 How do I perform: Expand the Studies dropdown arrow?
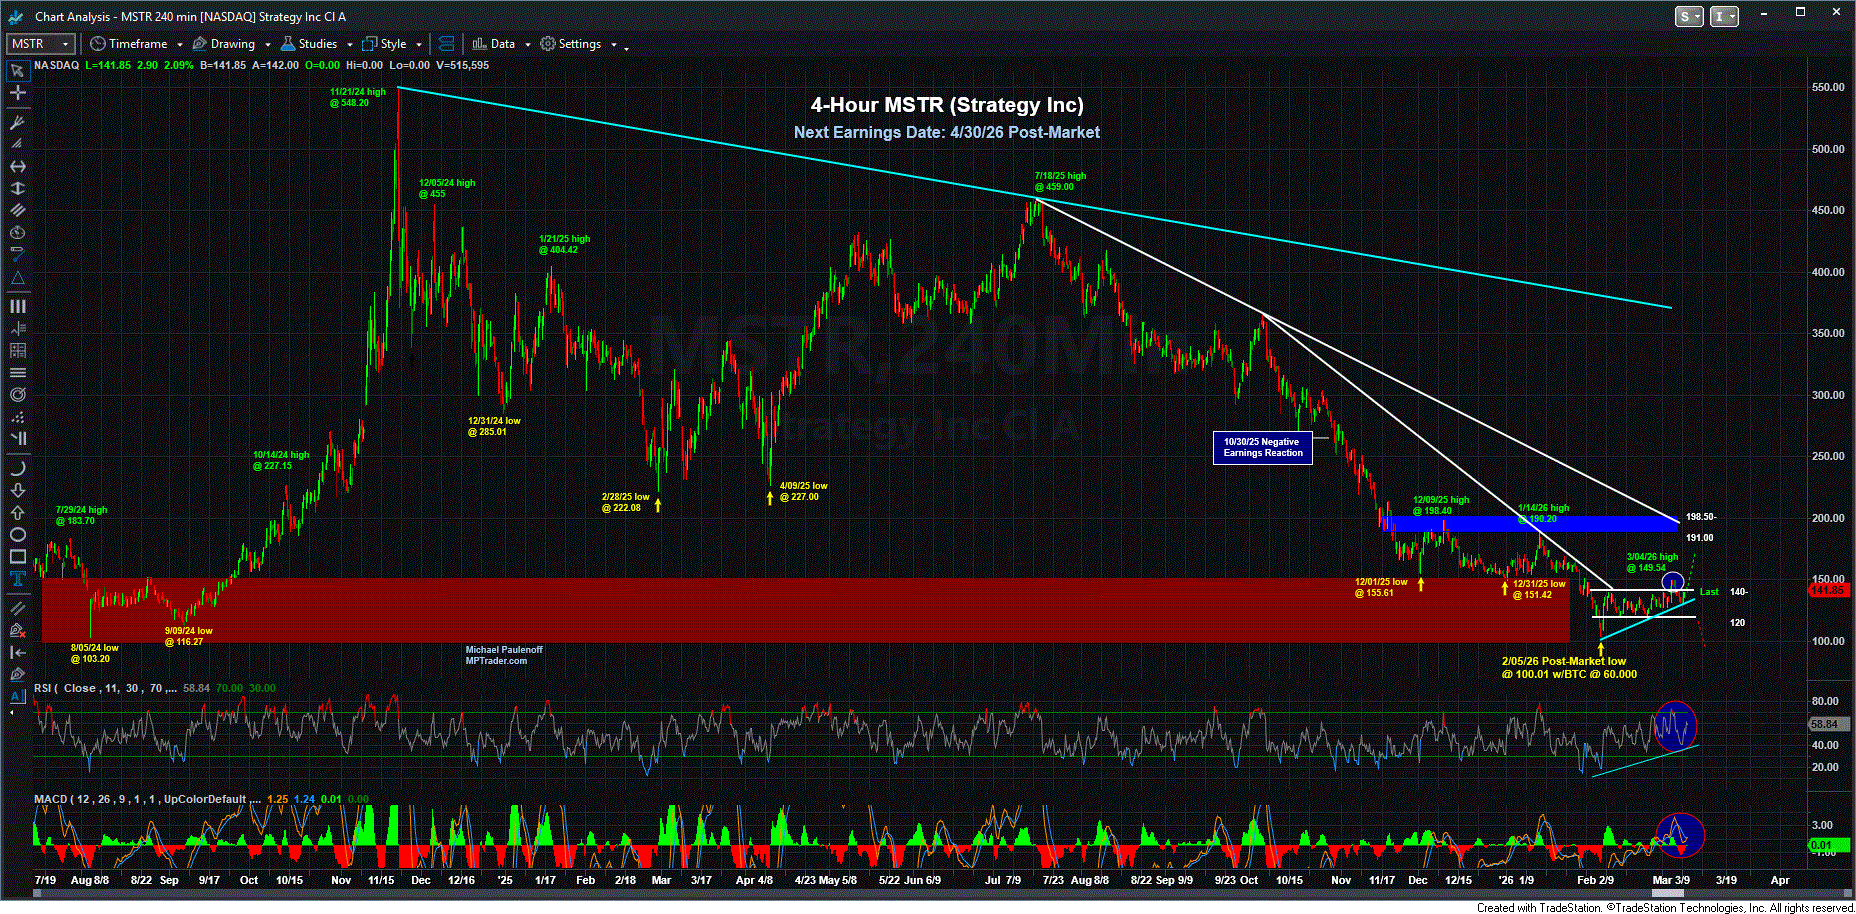tap(349, 44)
